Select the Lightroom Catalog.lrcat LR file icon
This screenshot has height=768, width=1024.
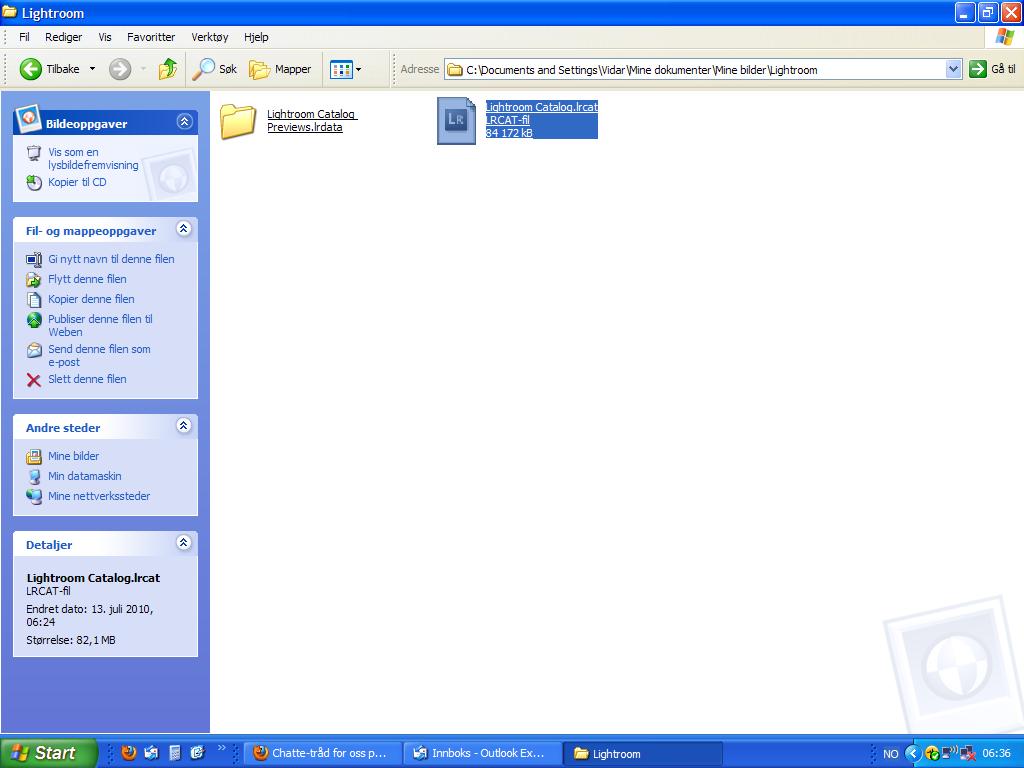pos(456,121)
